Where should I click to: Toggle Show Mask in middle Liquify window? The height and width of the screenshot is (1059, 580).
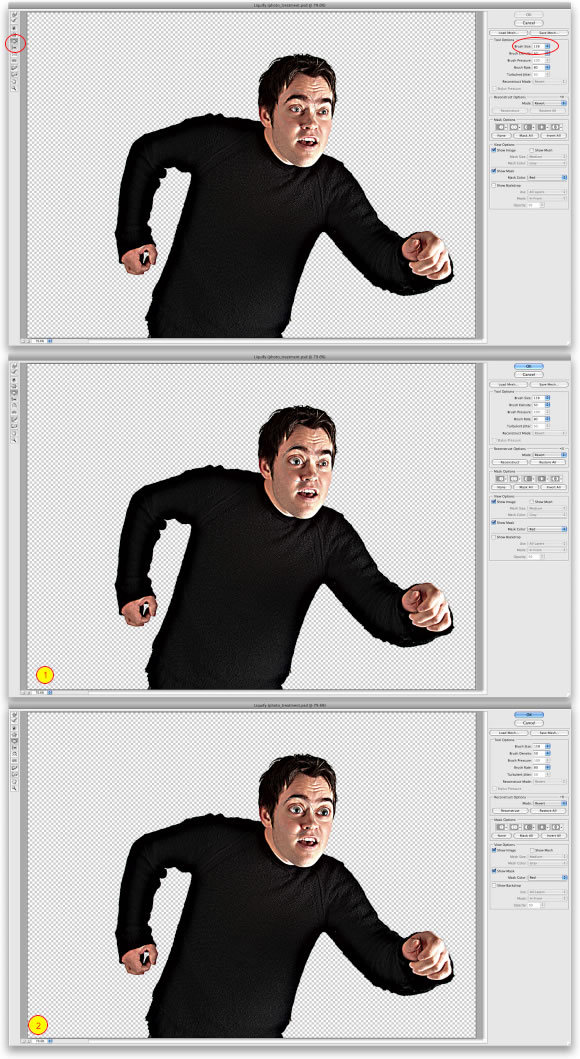pyautogui.click(x=494, y=523)
